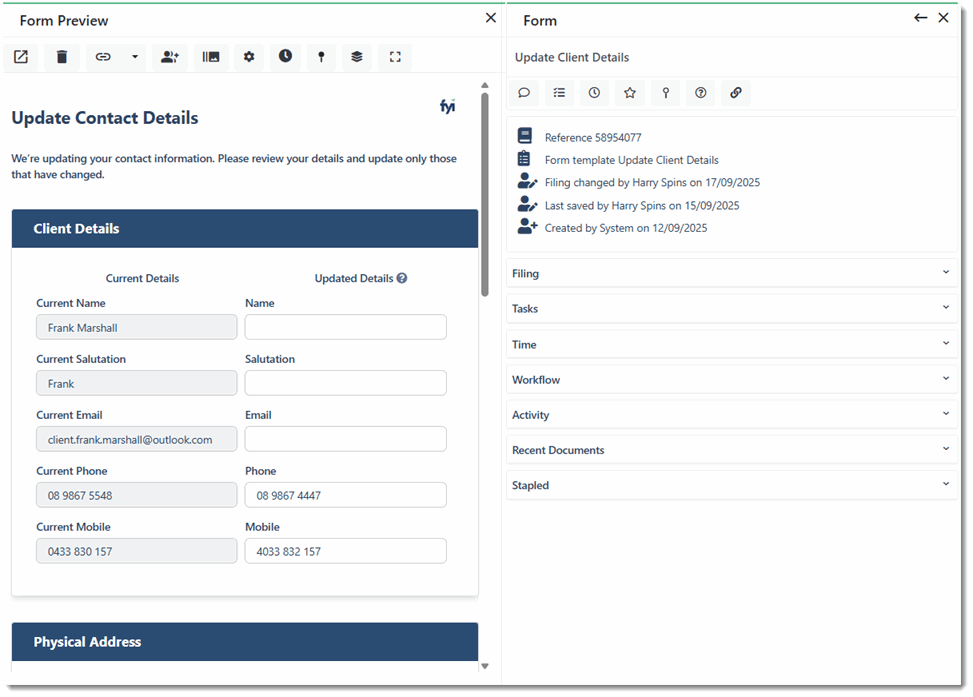This screenshot has height=697, width=973.
Task: Click the Created by user-plus icon
Action: tap(527, 226)
